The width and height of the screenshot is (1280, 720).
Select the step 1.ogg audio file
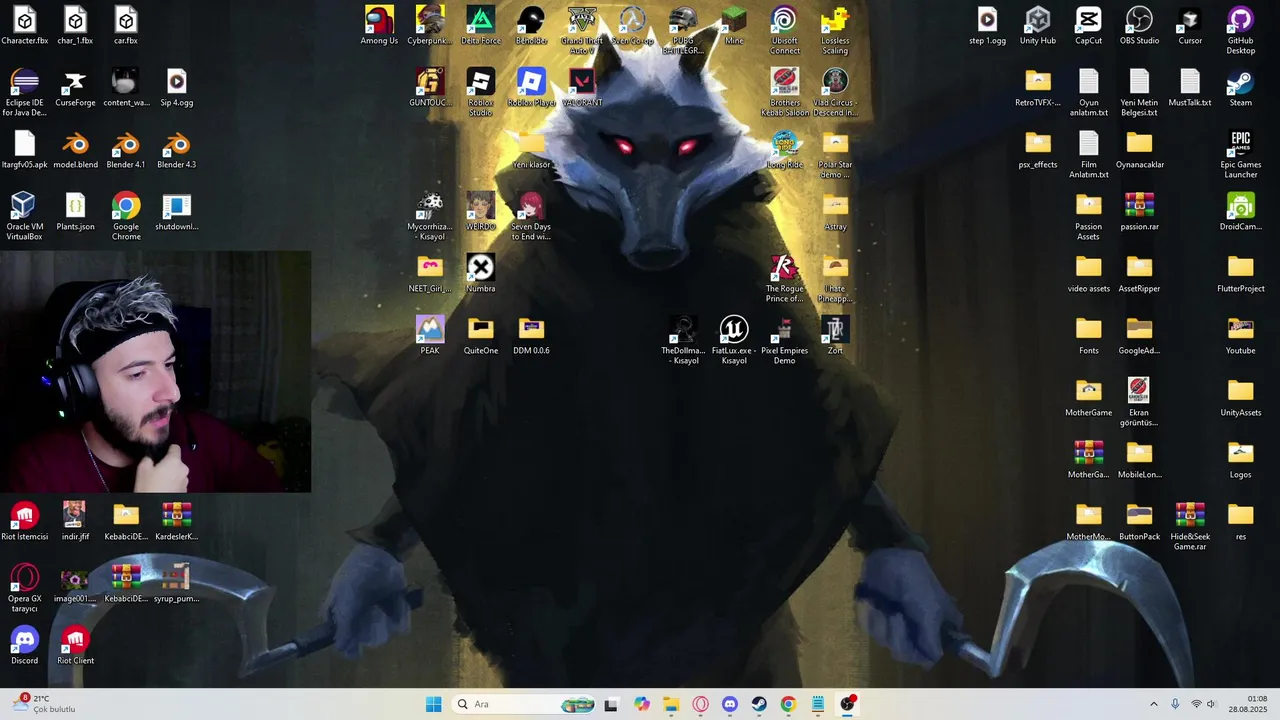point(987,26)
